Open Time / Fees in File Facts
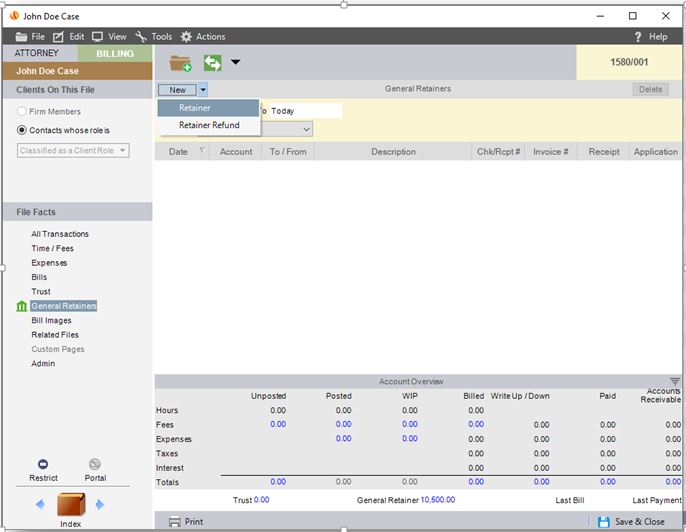The height and width of the screenshot is (532, 686). 52,248
